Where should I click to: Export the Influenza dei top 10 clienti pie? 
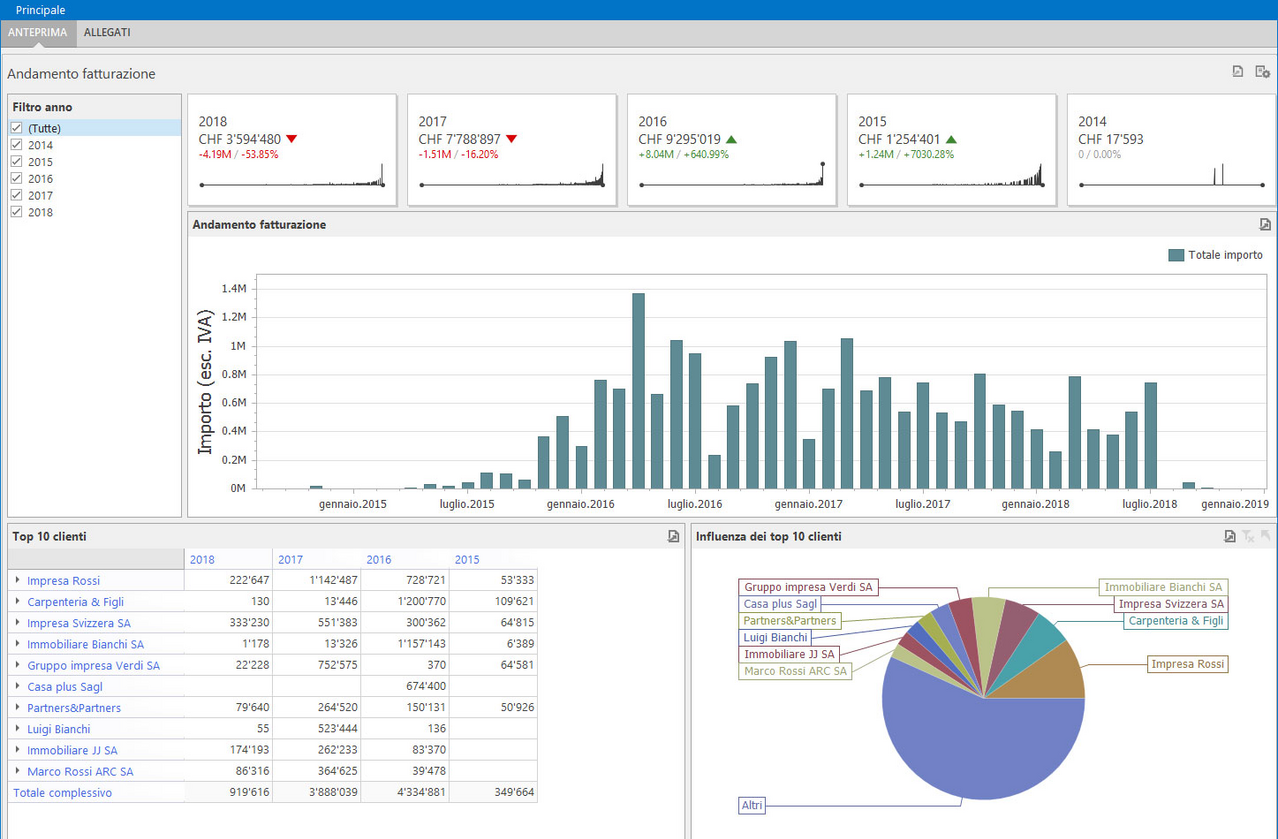(x=1230, y=537)
